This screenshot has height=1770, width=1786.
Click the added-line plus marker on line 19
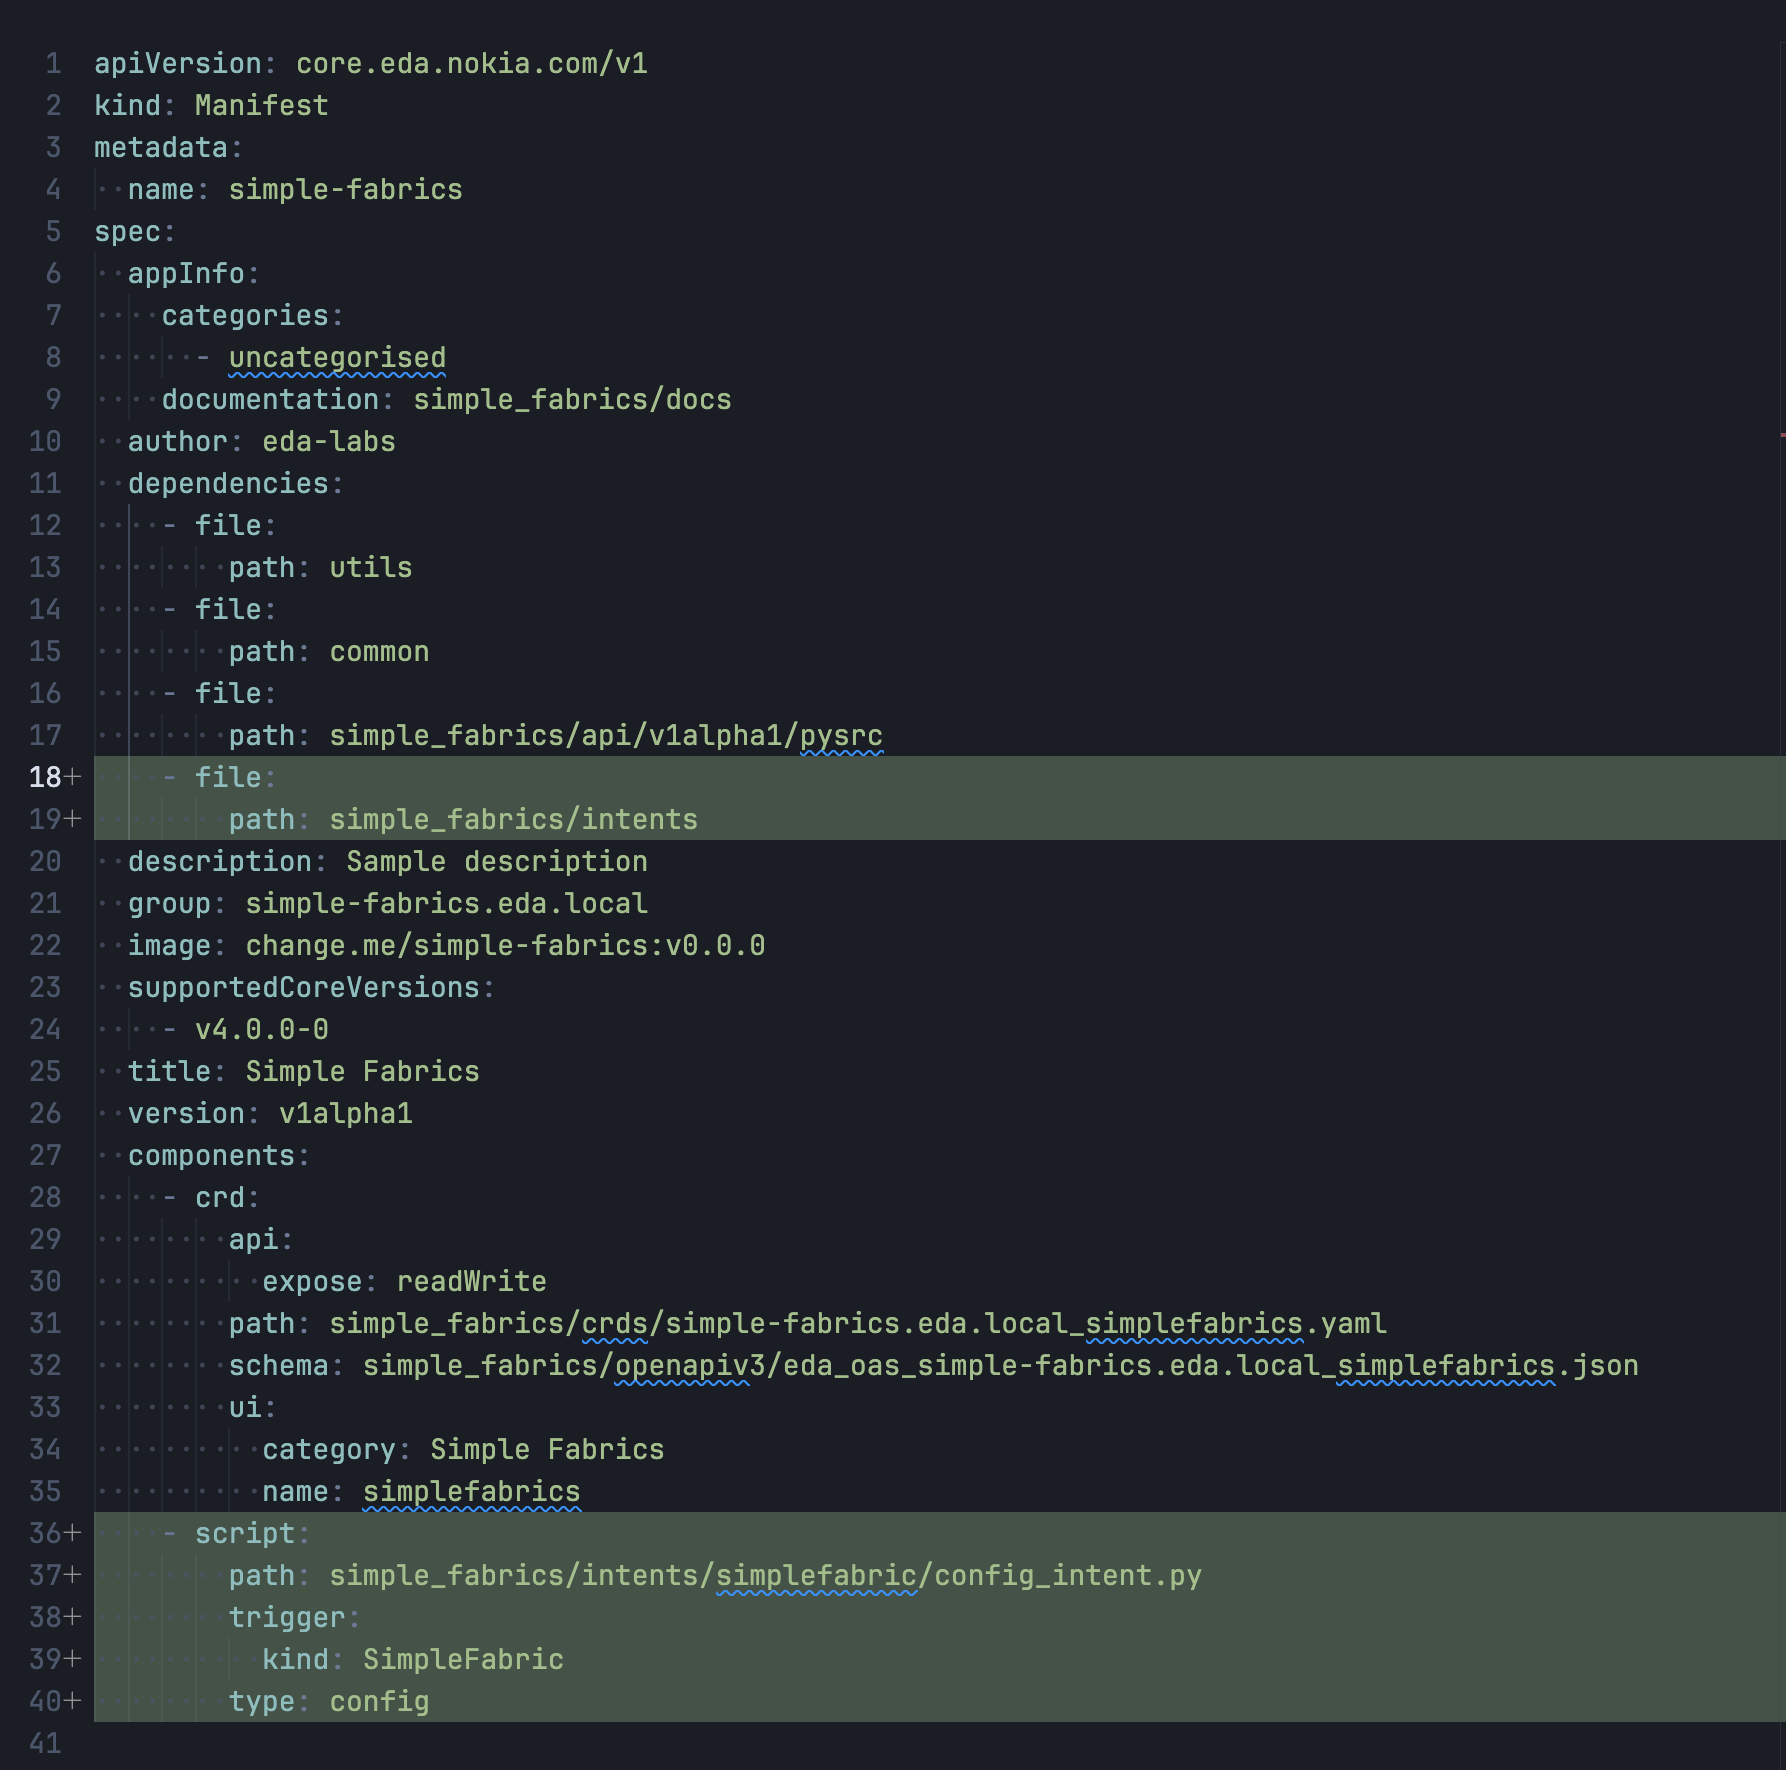click(x=72, y=819)
